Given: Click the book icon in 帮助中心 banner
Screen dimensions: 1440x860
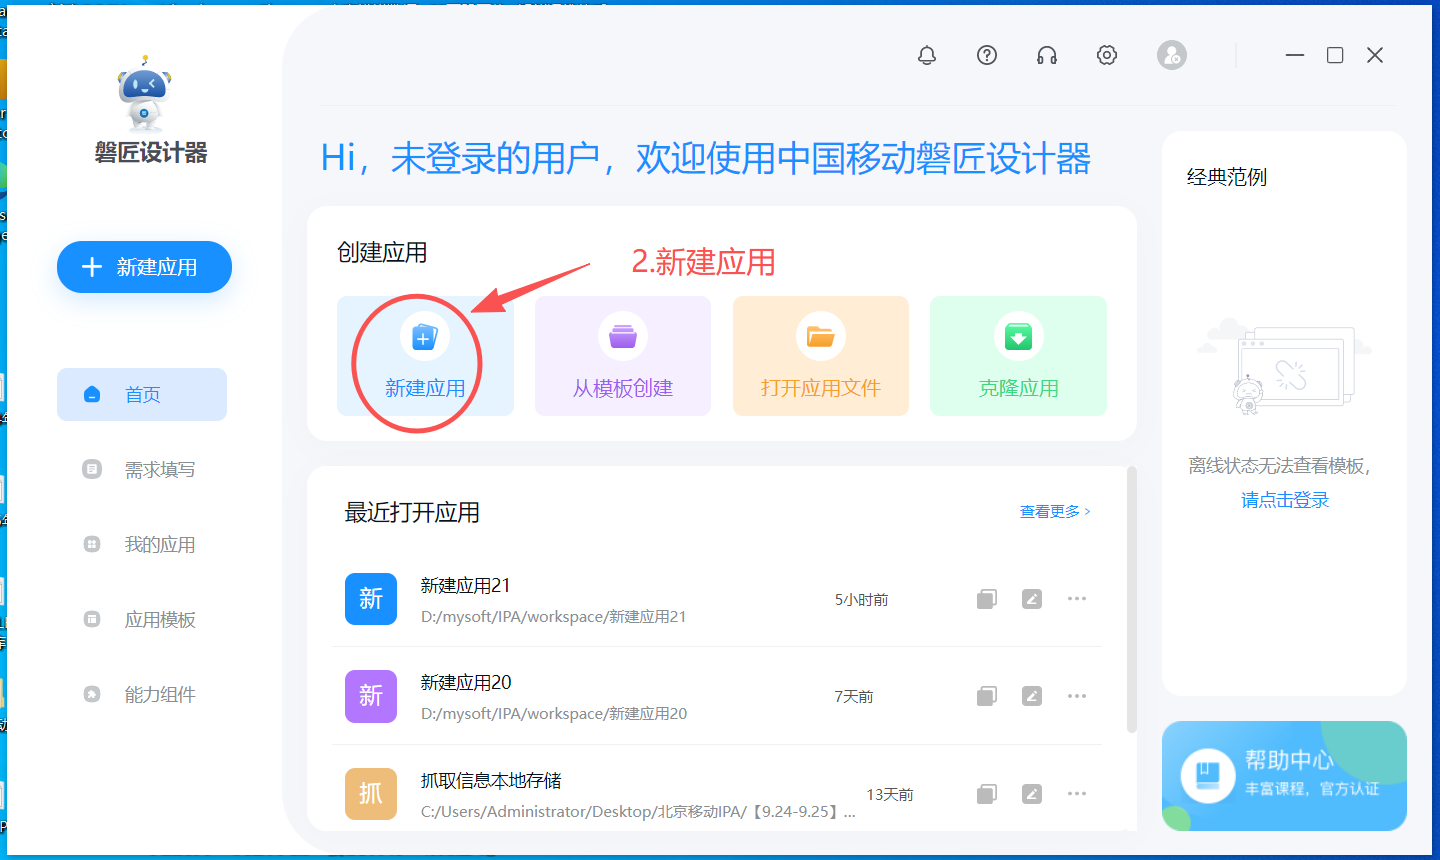Looking at the screenshot, I should coord(1208,775).
